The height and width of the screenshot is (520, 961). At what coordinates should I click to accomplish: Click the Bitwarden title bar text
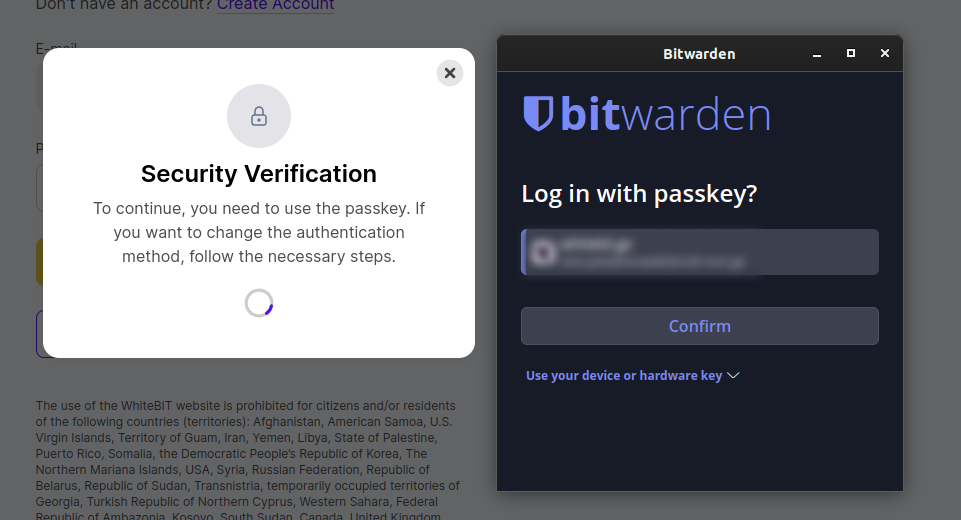[x=699, y=54]
